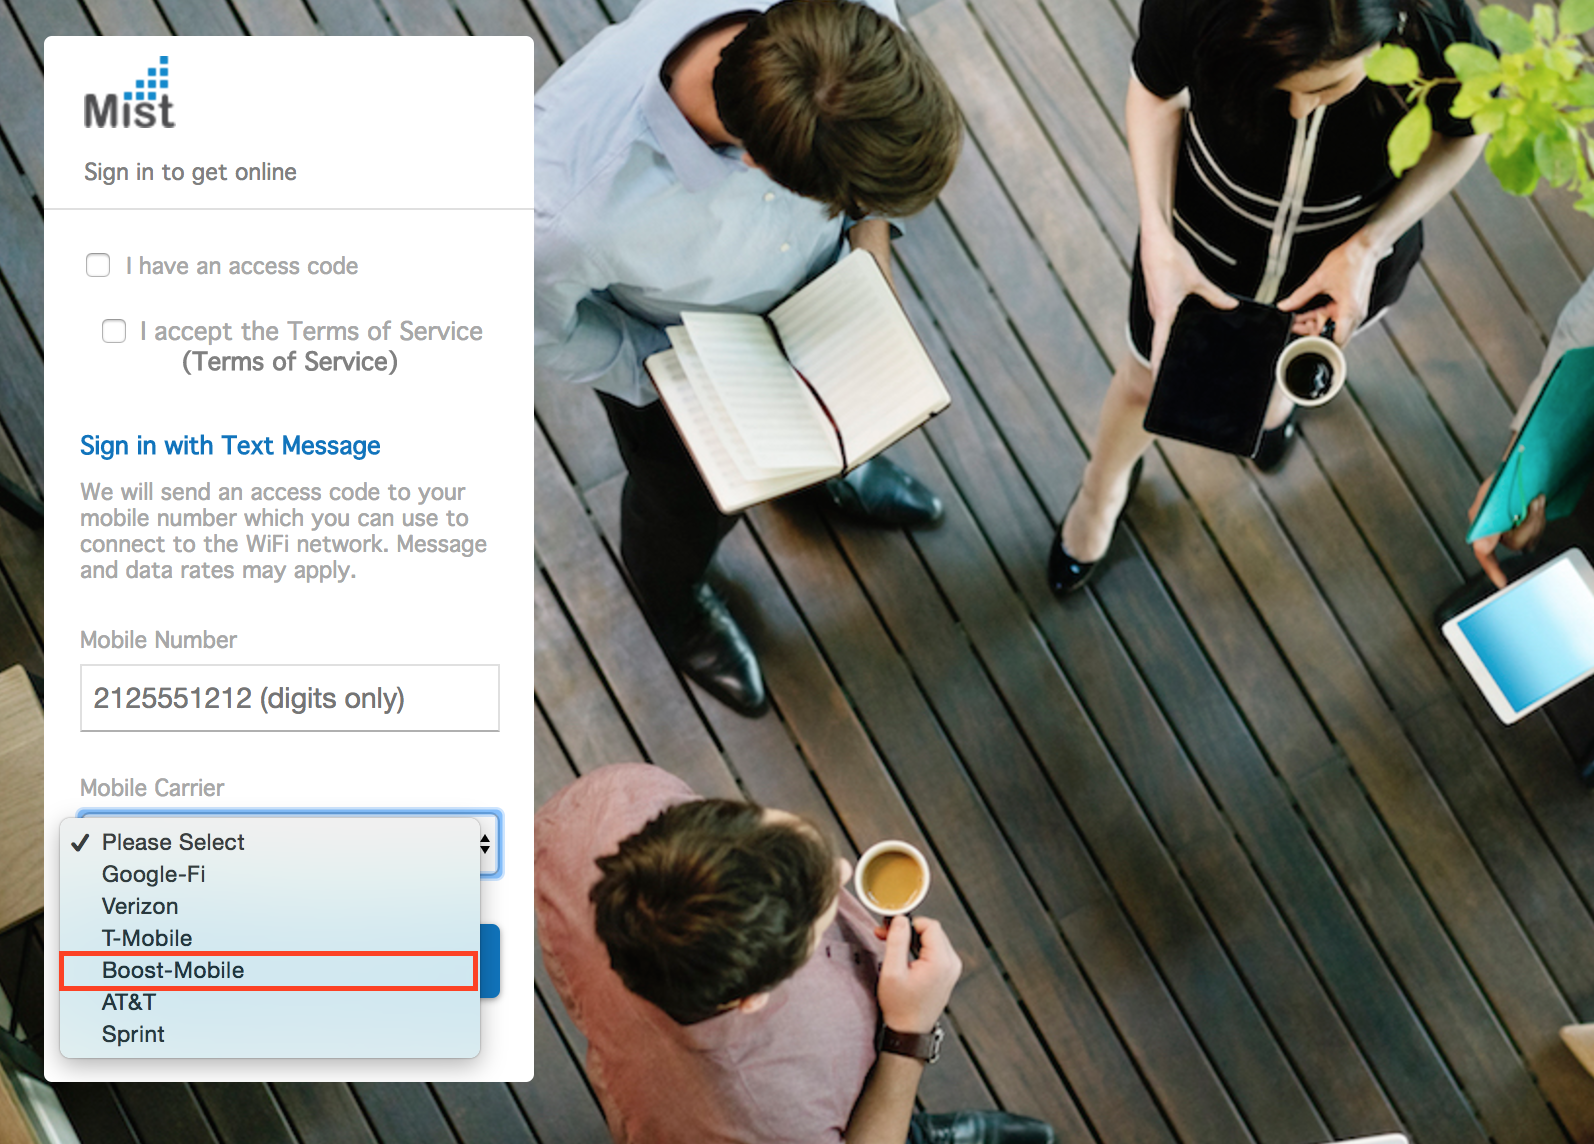Open the Terms of Service link
This screenshot has height=1144, width=1594.
(x=290, y=362)
